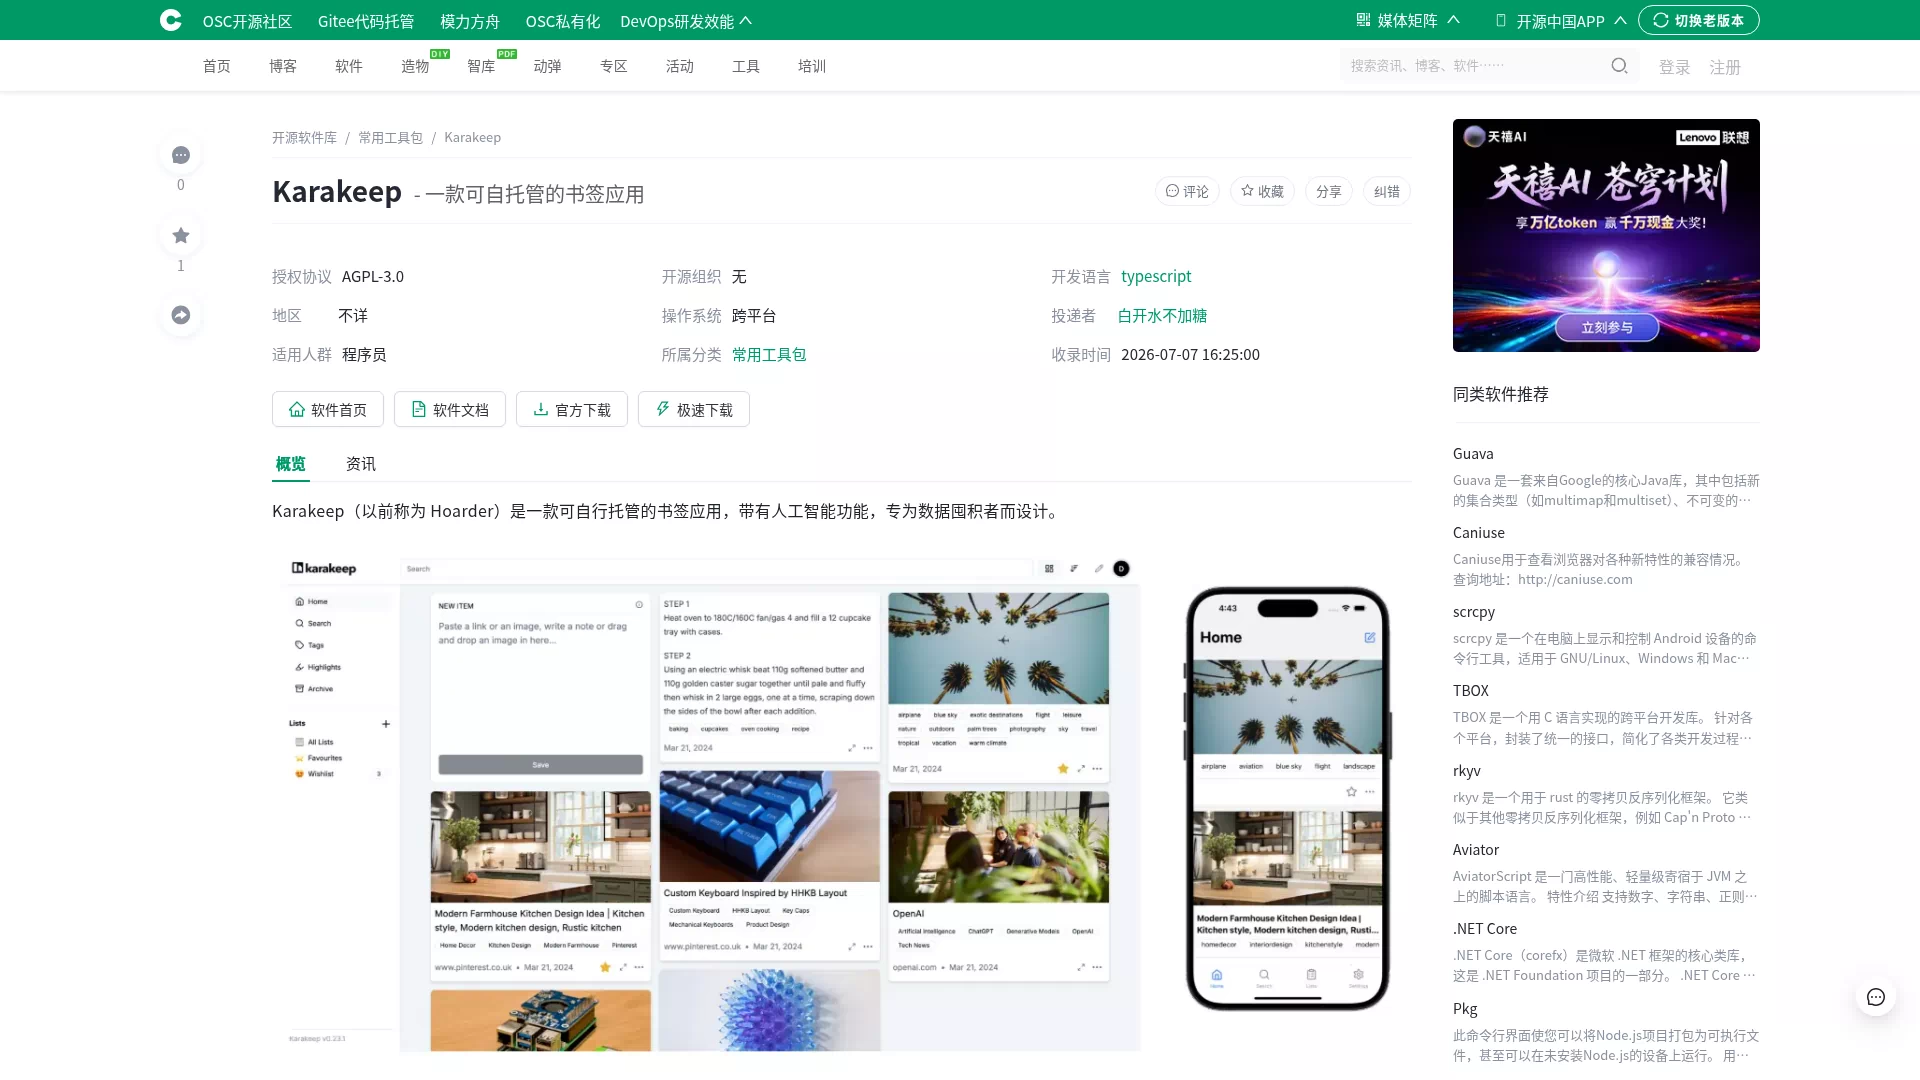Viewport: 1920px width, 1080px height.
Task: Open Guava recommended software
Action: coord(1473,454)
